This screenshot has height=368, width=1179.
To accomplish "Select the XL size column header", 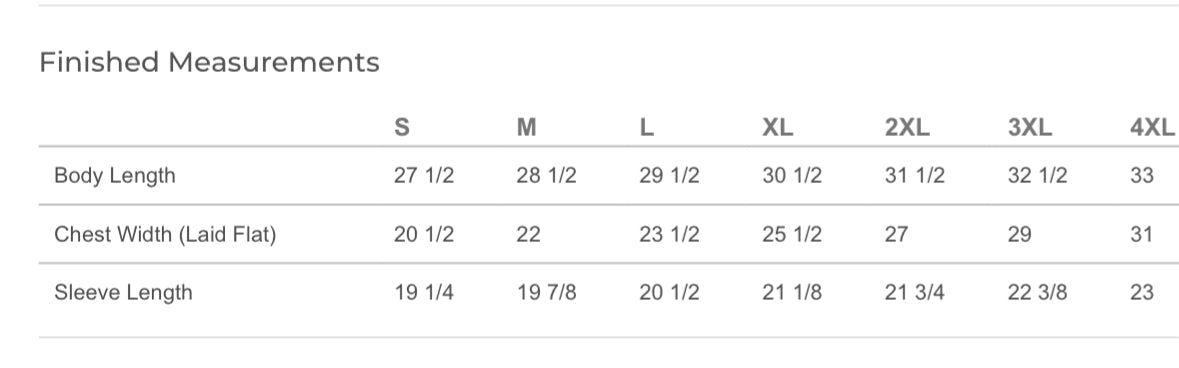I will coord(777,128).
